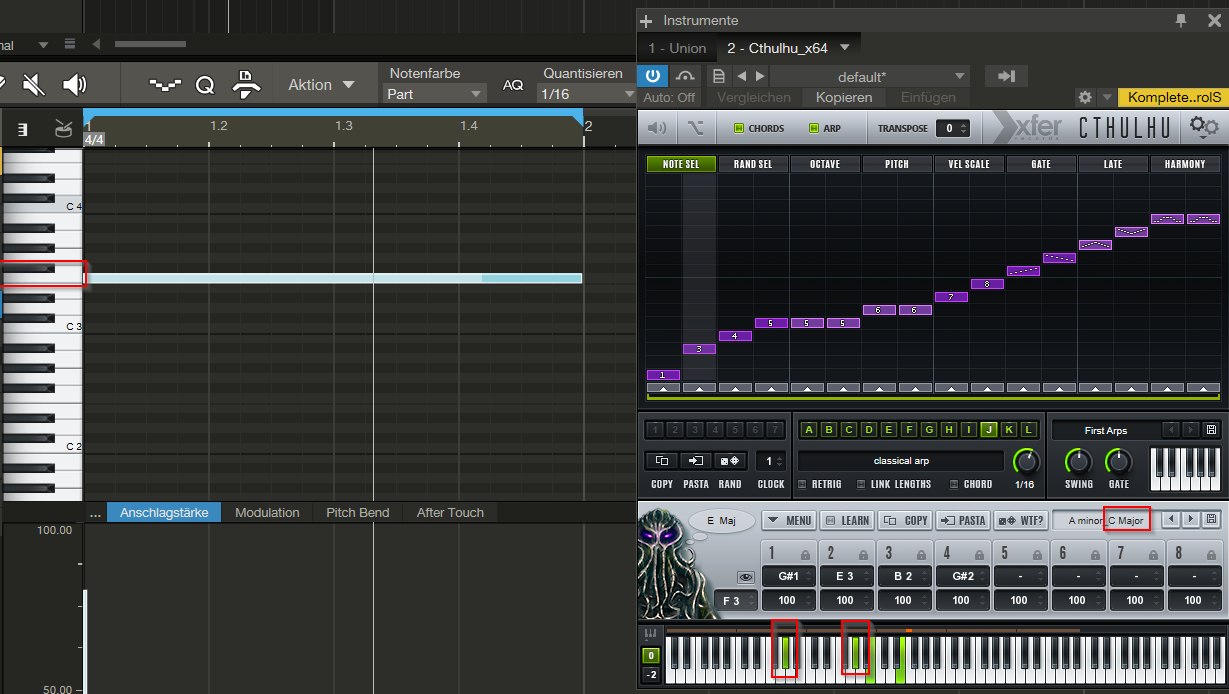Open the Komplete control link field
The width and height of the screenshot is (1229, 694).
pos(1173,97)
